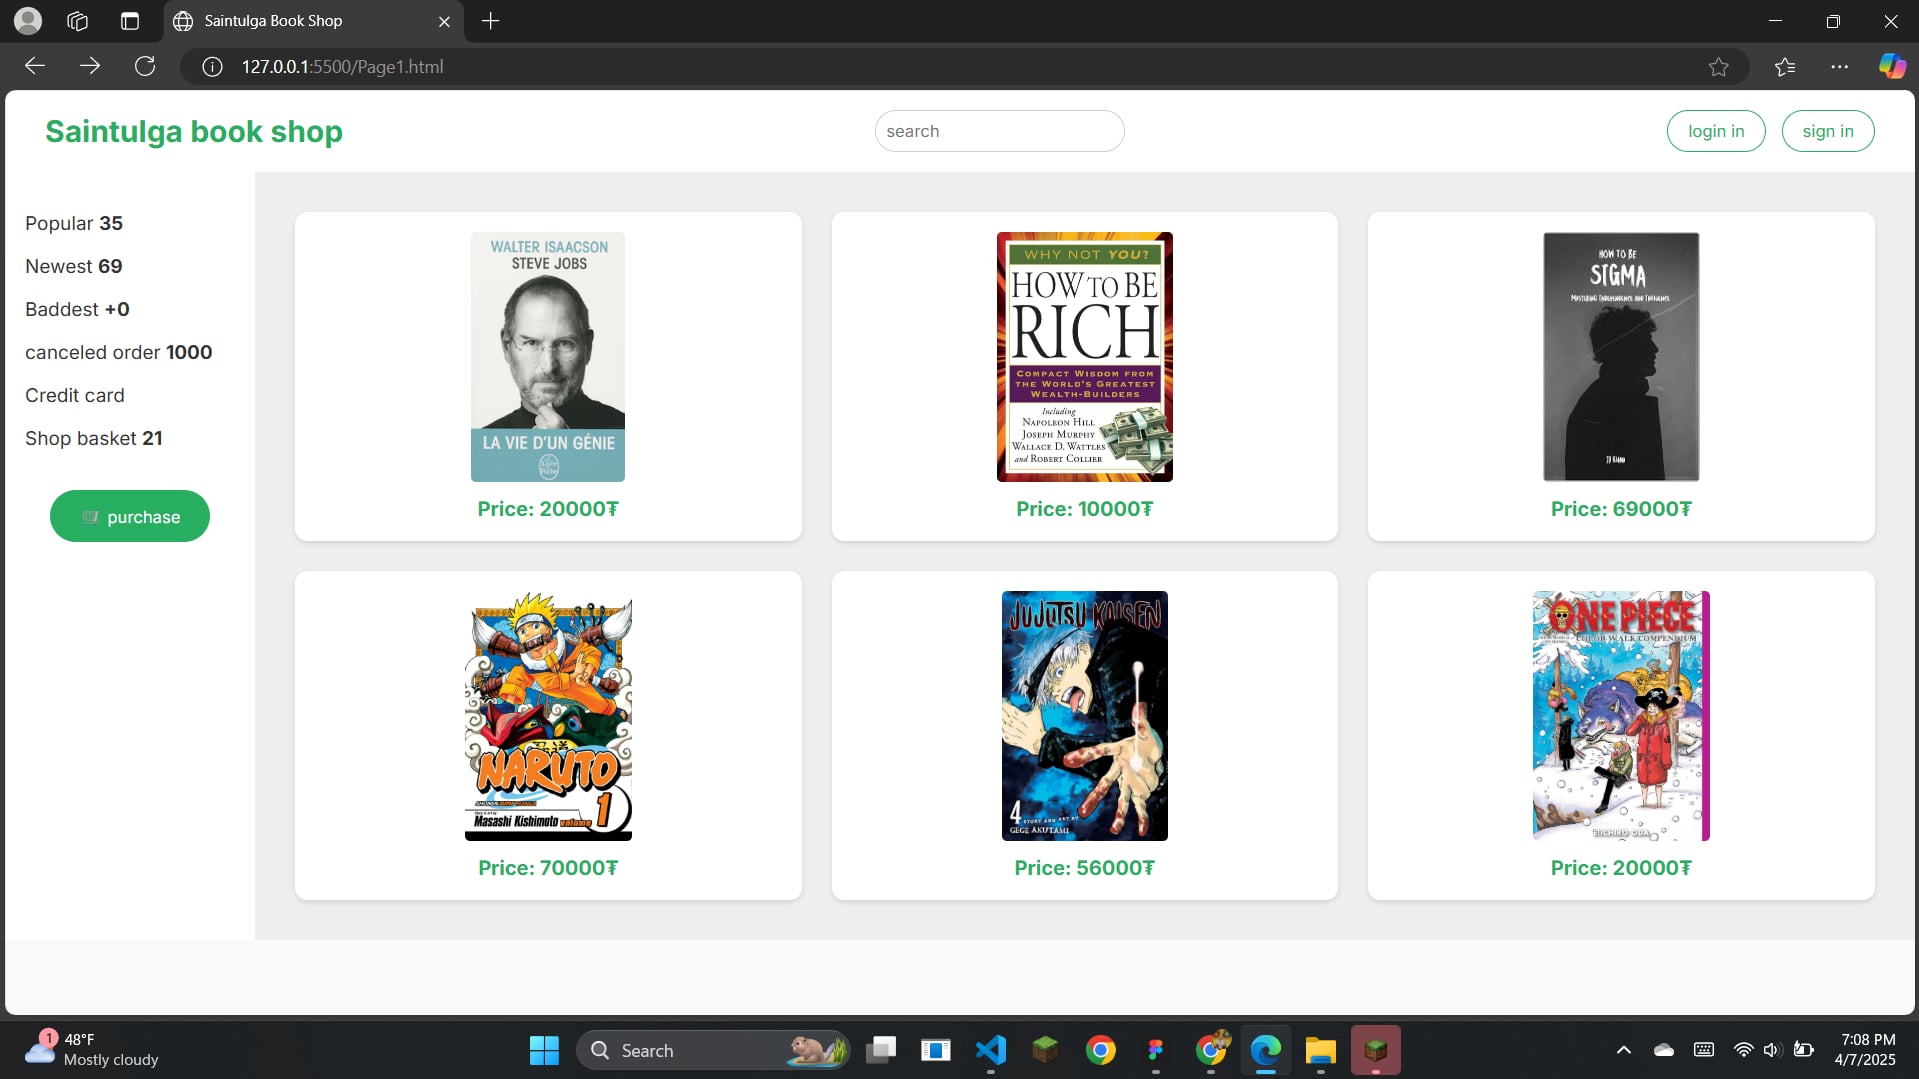Click the address bar URL
The image size is (1919, 1079).
[x=342, y=67]
